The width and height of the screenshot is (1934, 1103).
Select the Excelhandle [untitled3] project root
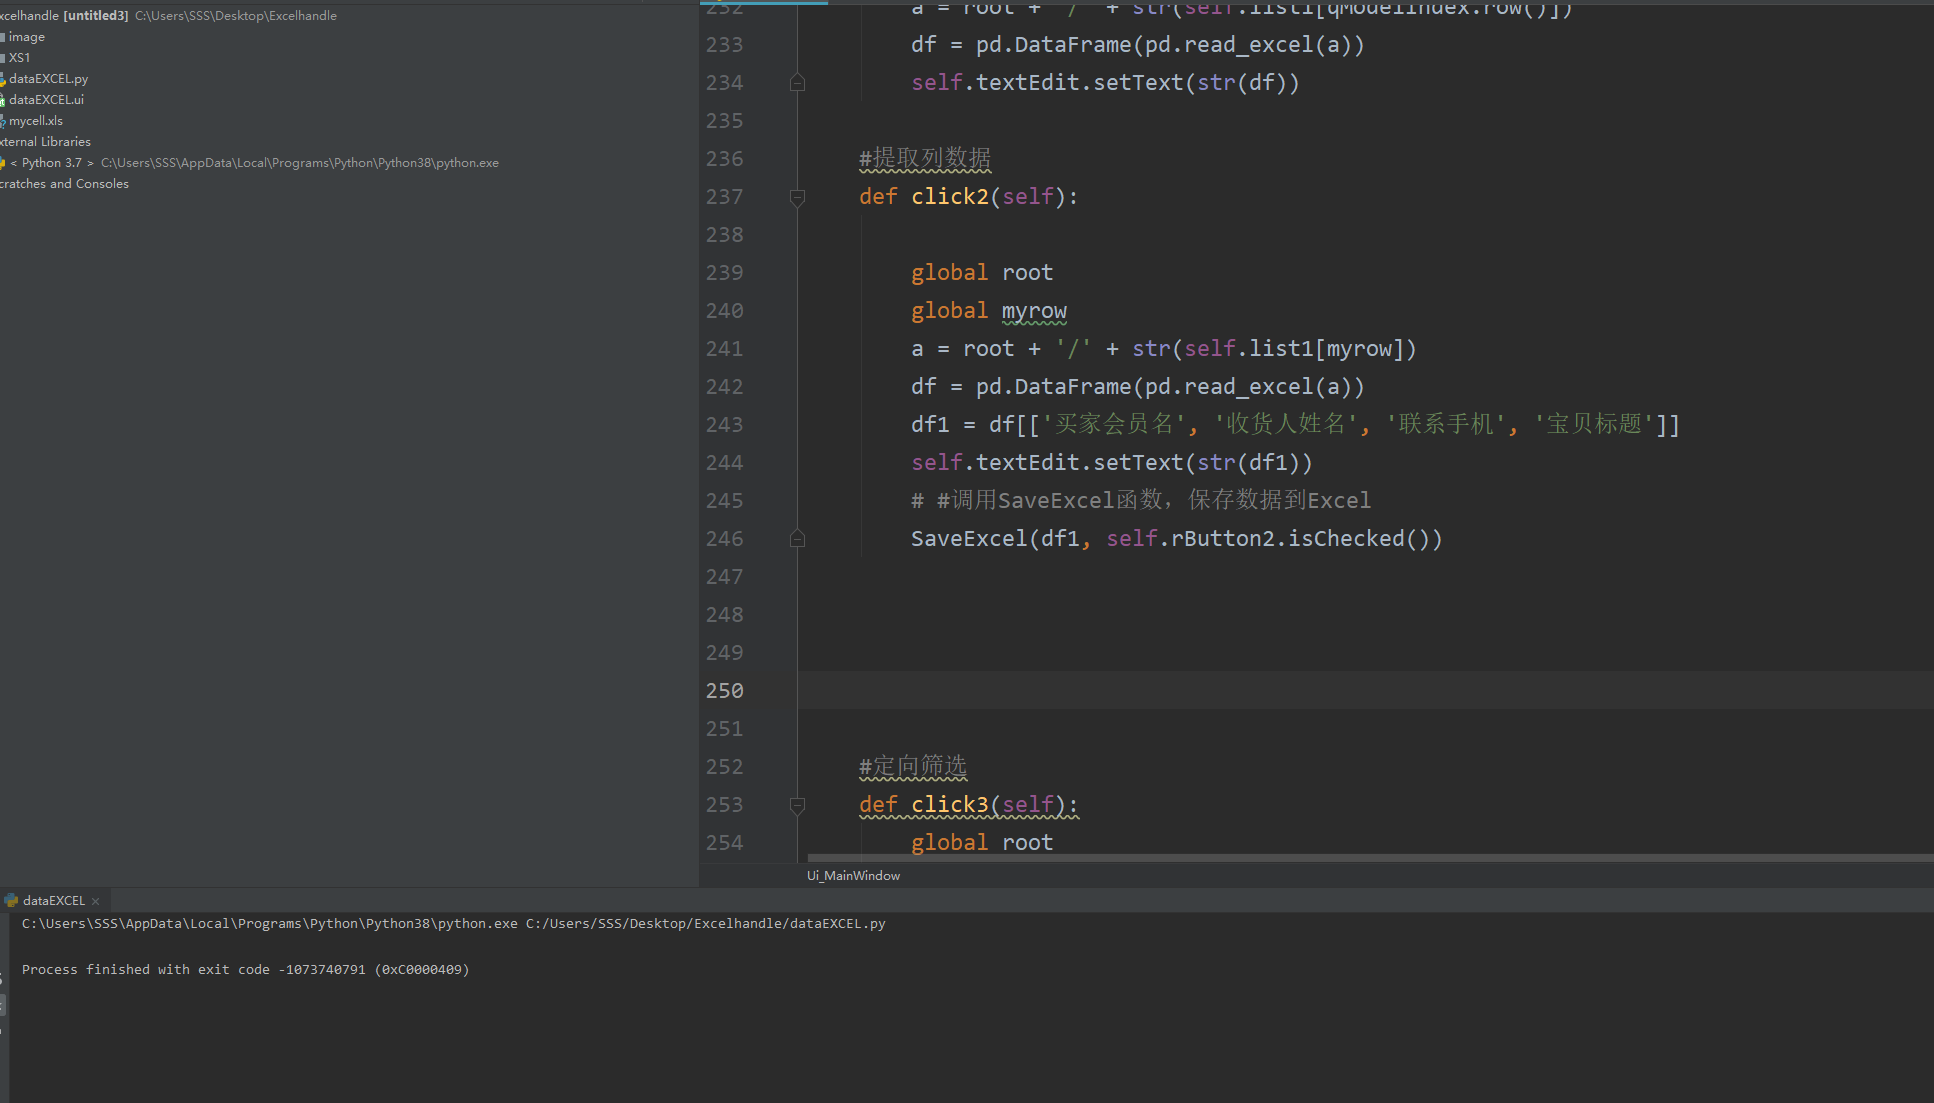168,15
